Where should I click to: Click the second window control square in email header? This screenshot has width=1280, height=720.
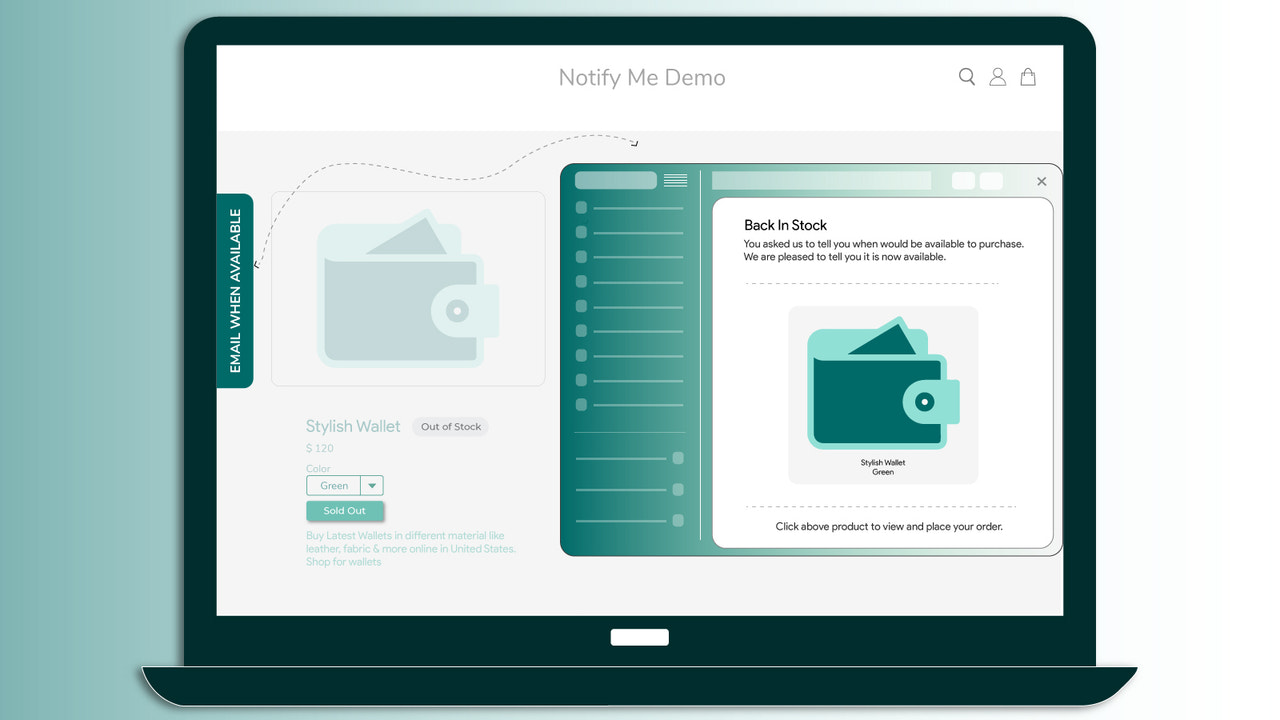click(x=991, y=180)
